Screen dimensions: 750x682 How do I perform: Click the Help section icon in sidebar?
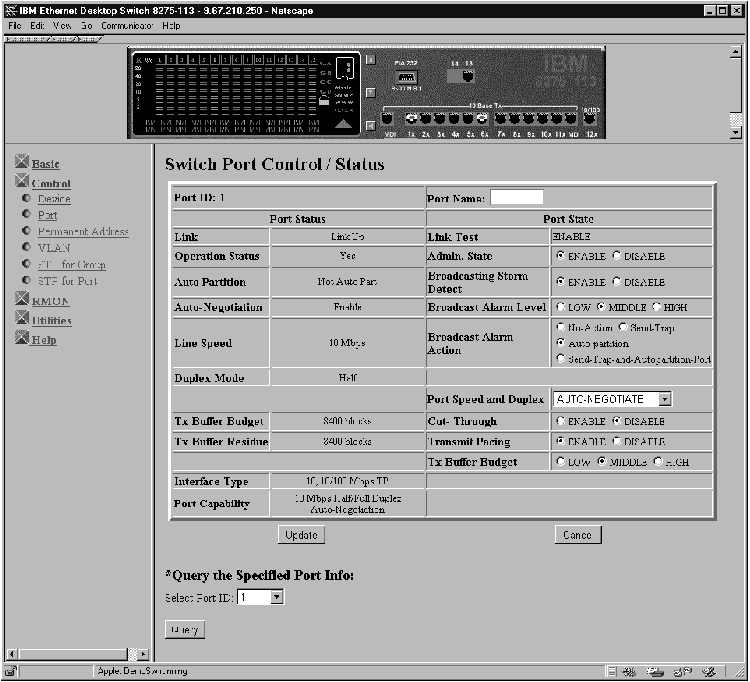(22, 339)
